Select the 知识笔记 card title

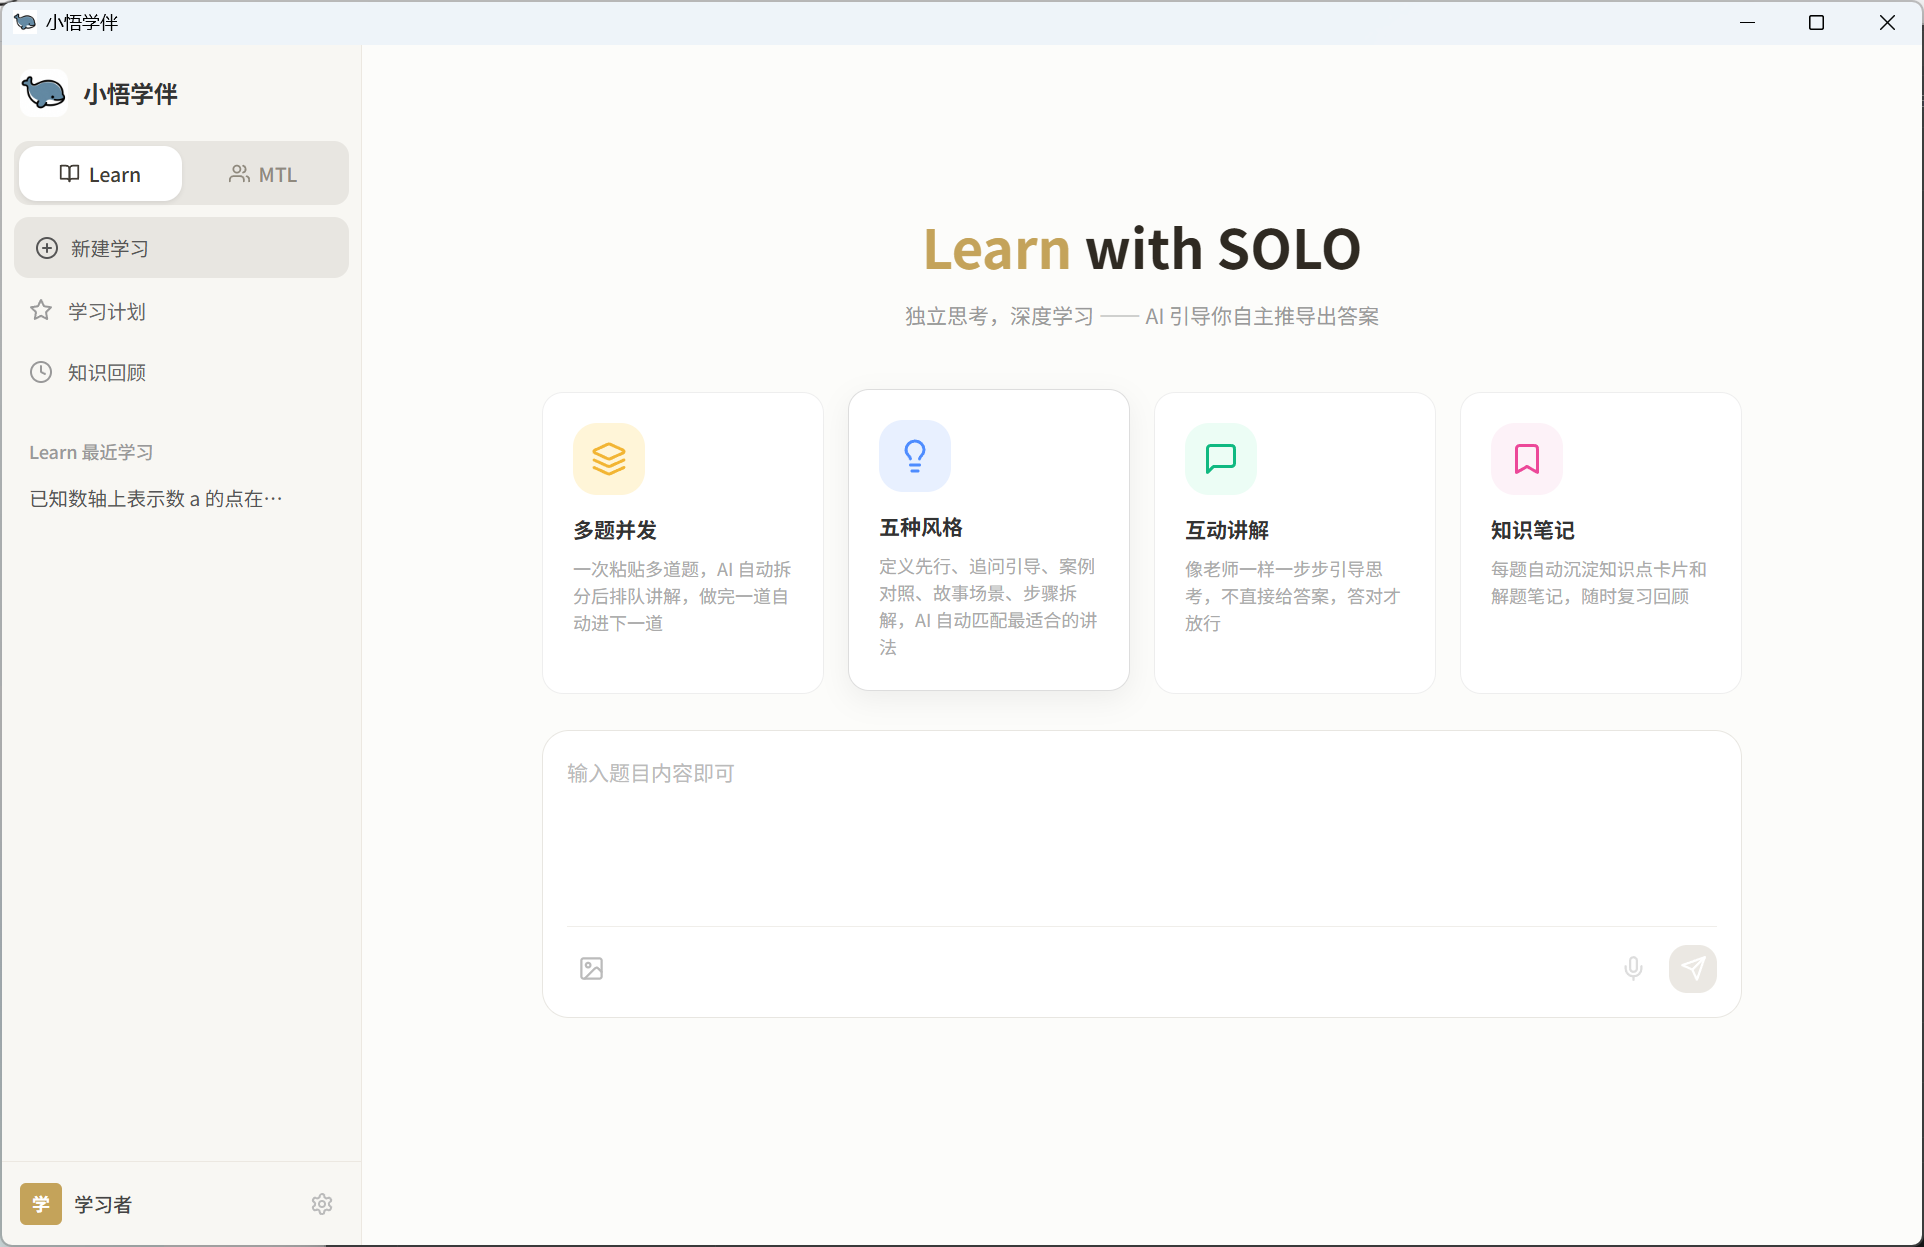point(1533,530)
